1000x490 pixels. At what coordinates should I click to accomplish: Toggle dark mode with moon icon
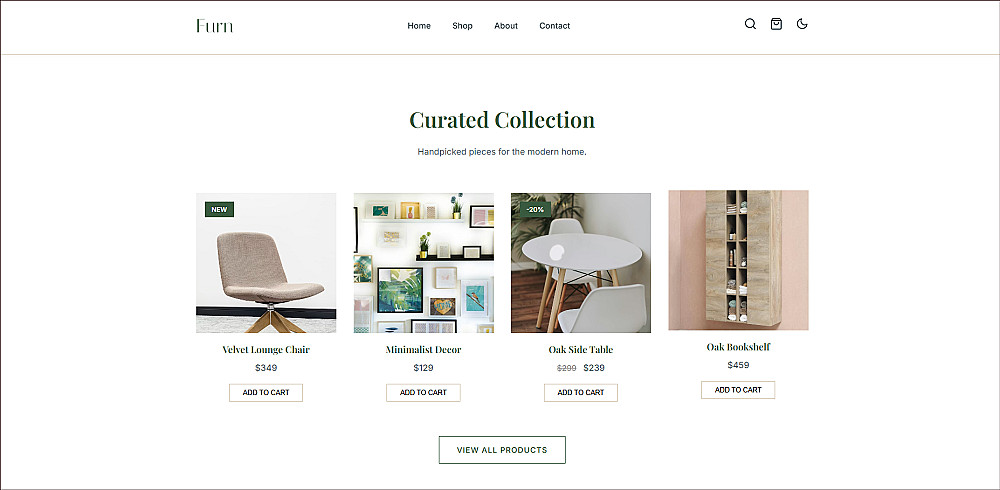coord(802,24)
